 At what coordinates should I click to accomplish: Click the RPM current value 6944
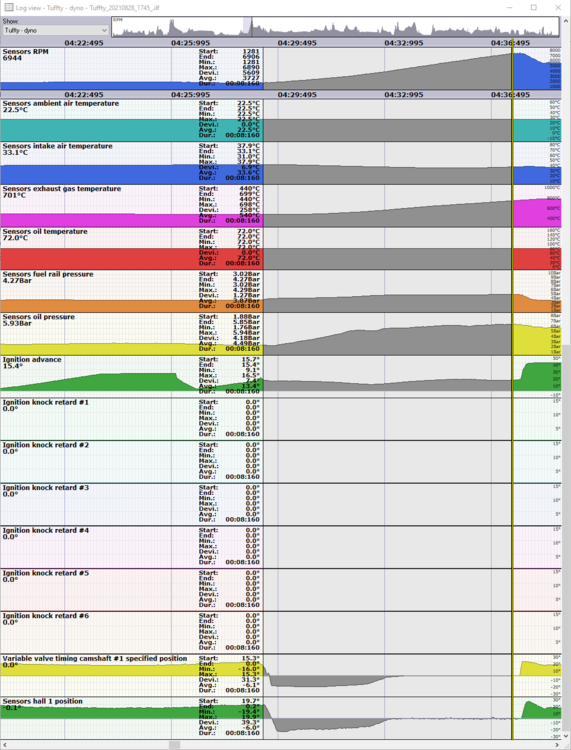(12, 58)
